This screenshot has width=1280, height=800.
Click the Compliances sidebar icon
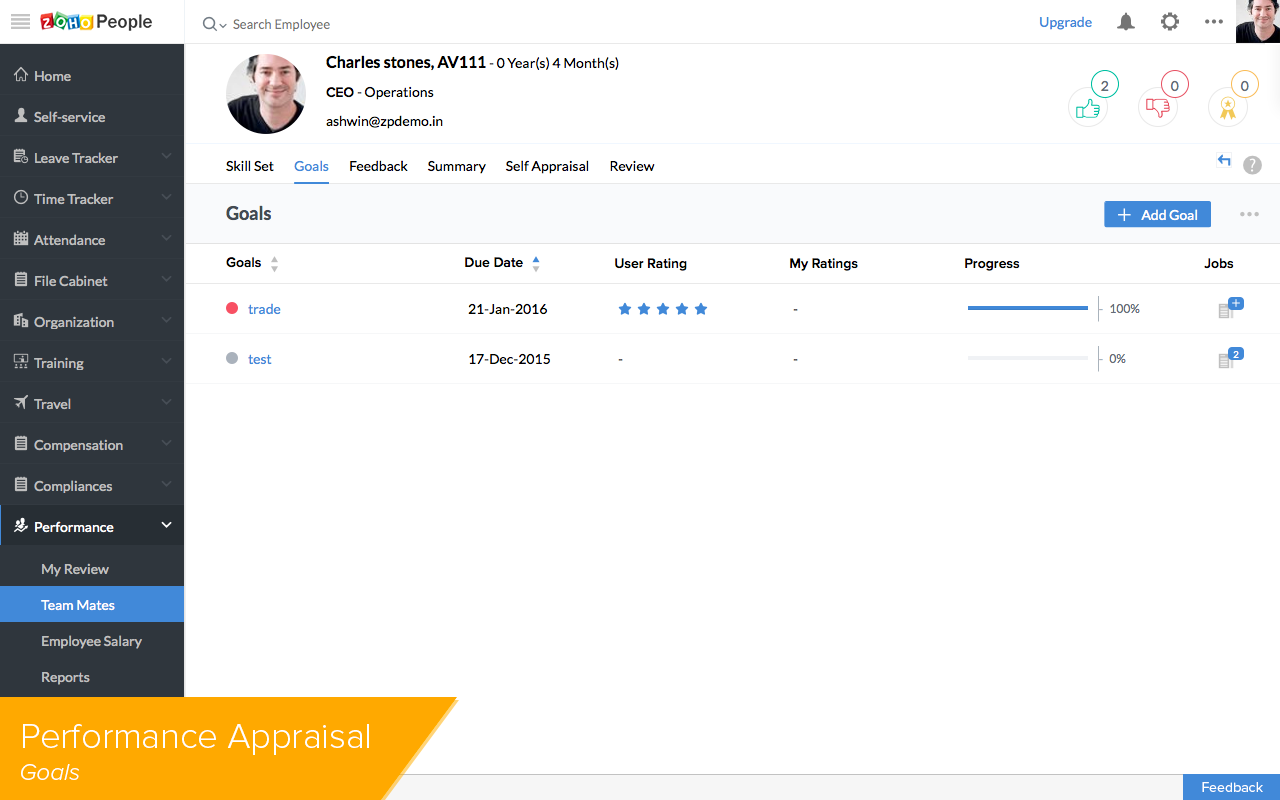[x=21, y=485]
